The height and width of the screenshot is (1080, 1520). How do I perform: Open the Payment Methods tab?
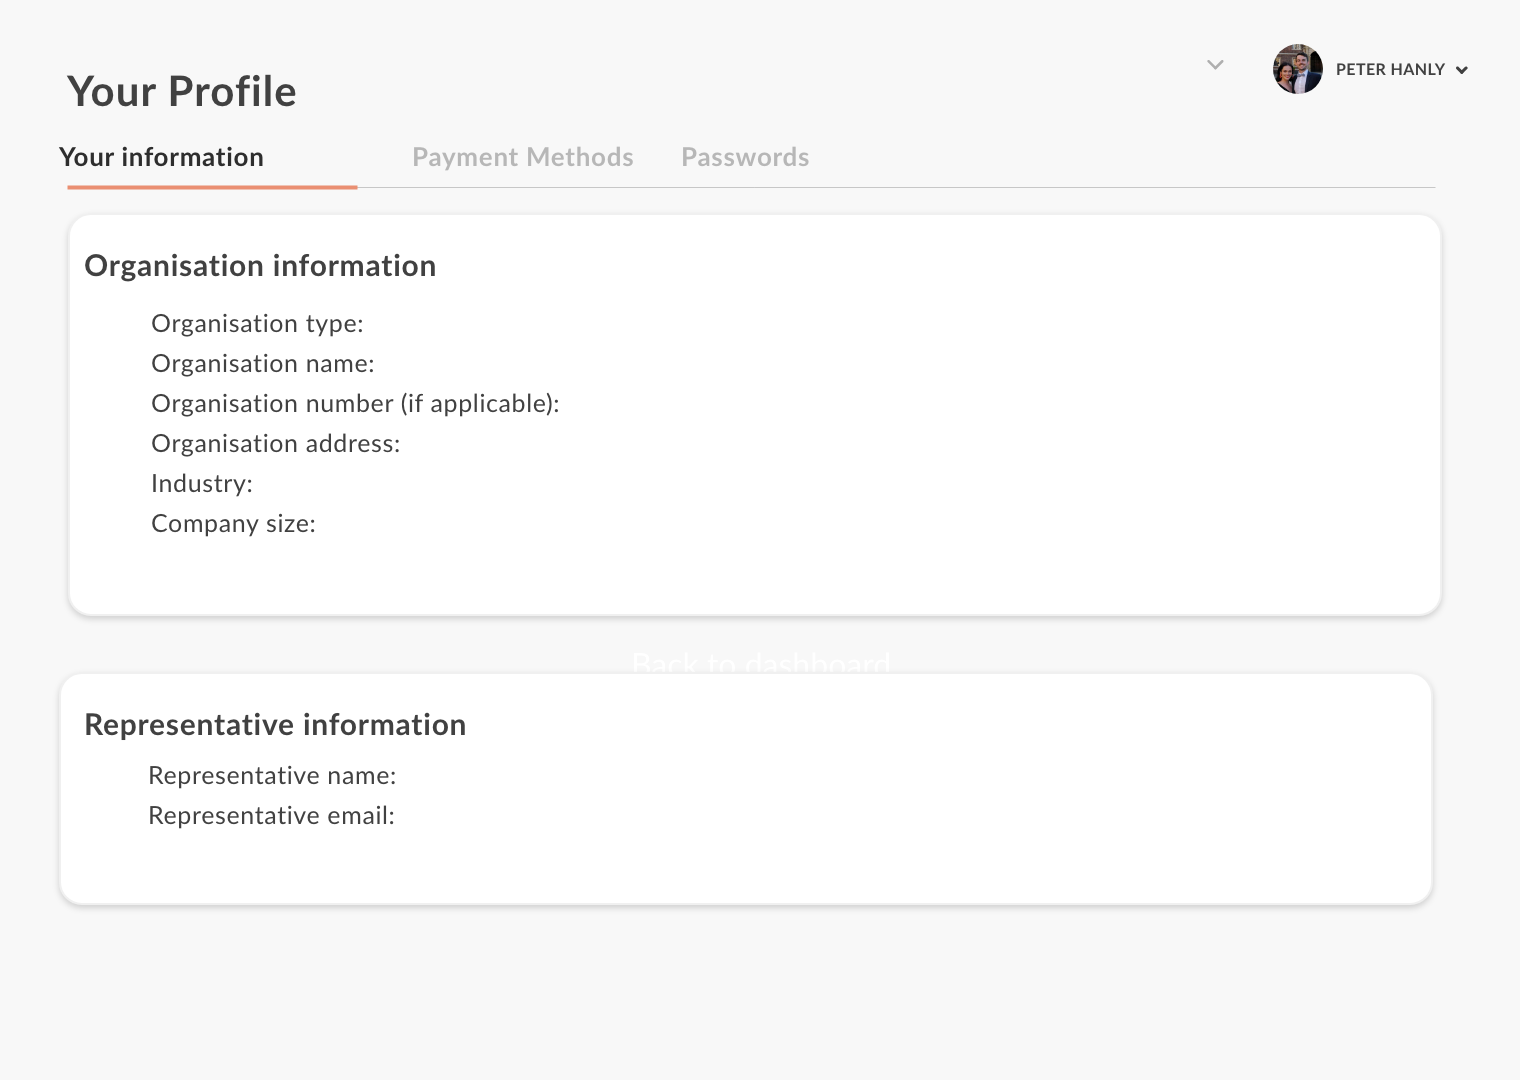[522, 157]
